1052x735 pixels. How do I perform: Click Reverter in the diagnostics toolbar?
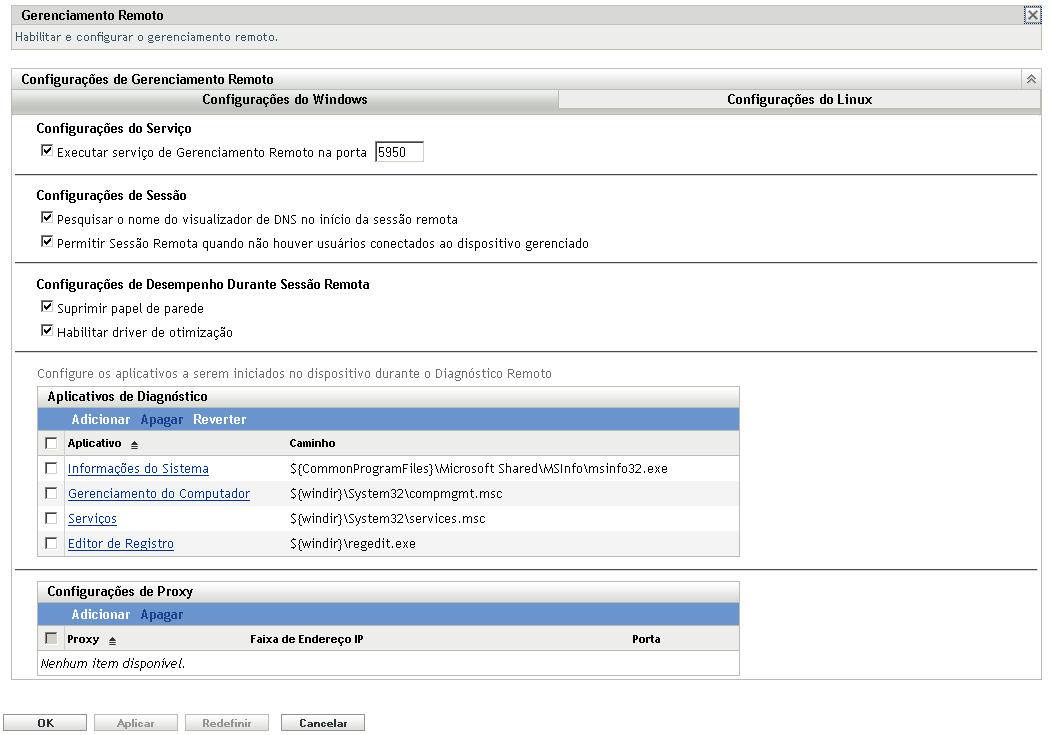pyautogui.click(x=219, y=419)
